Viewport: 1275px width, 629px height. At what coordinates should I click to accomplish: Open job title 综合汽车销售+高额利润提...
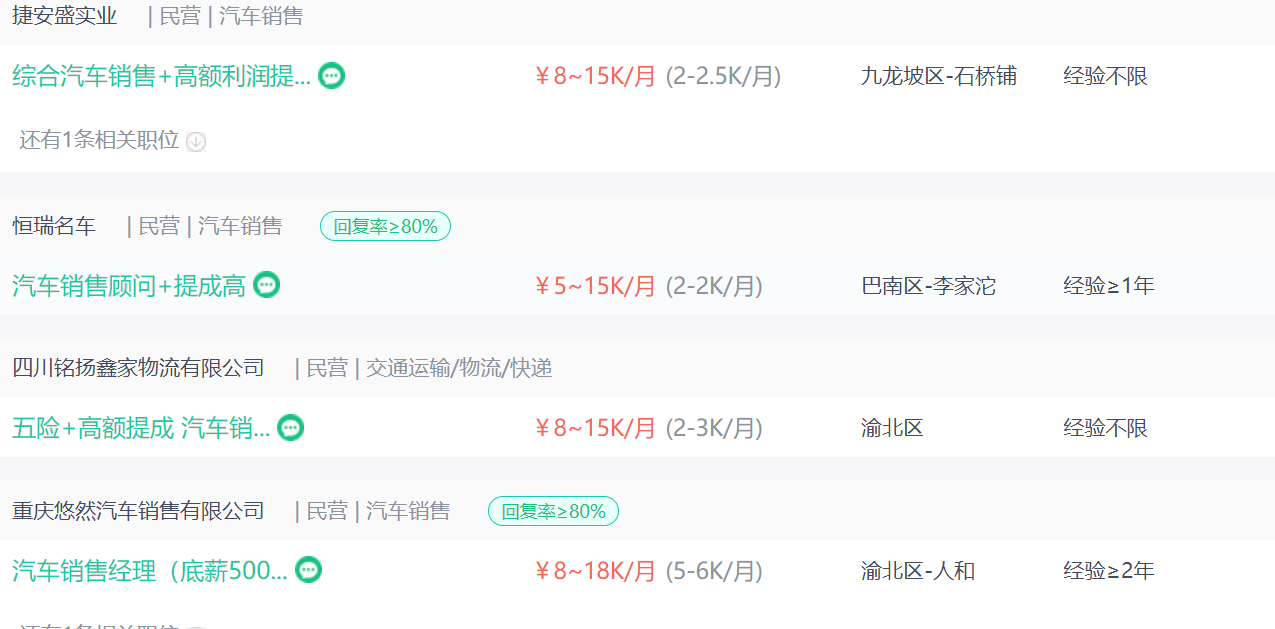161,76
